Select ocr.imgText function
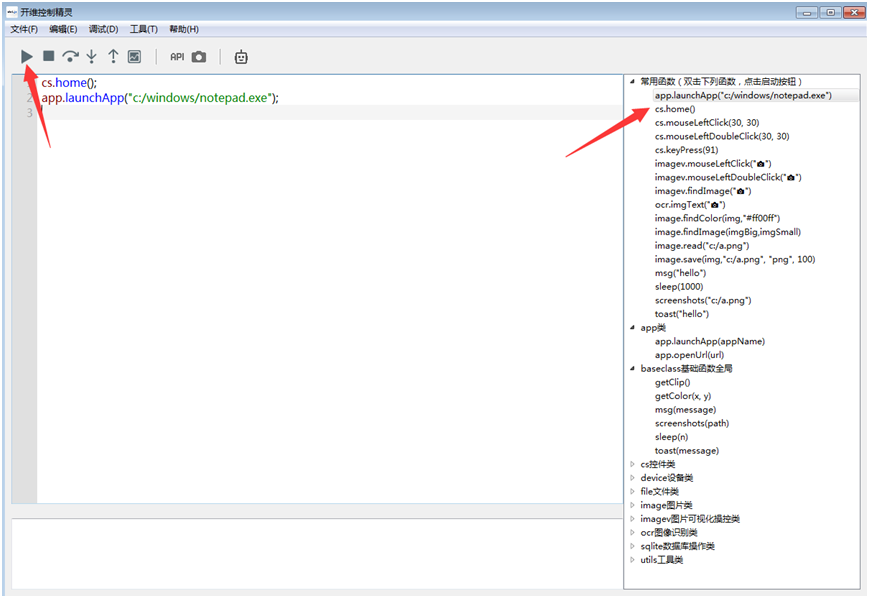This screenshot has width=869, height=598. pos(690,205)
